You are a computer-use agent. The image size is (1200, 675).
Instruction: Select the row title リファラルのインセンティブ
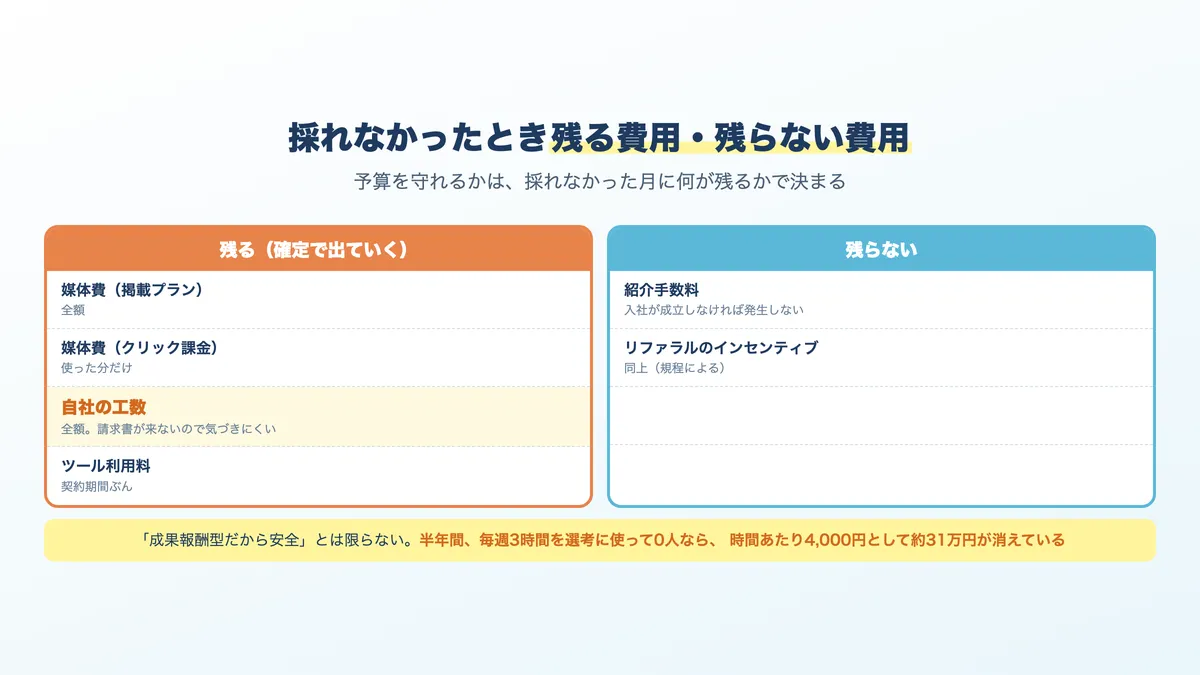pyautogui.click(x=721, y=348)
